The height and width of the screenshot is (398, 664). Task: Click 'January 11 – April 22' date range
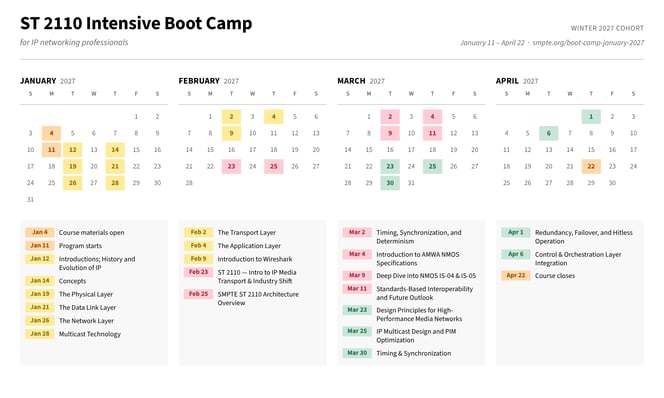(492, 43)
